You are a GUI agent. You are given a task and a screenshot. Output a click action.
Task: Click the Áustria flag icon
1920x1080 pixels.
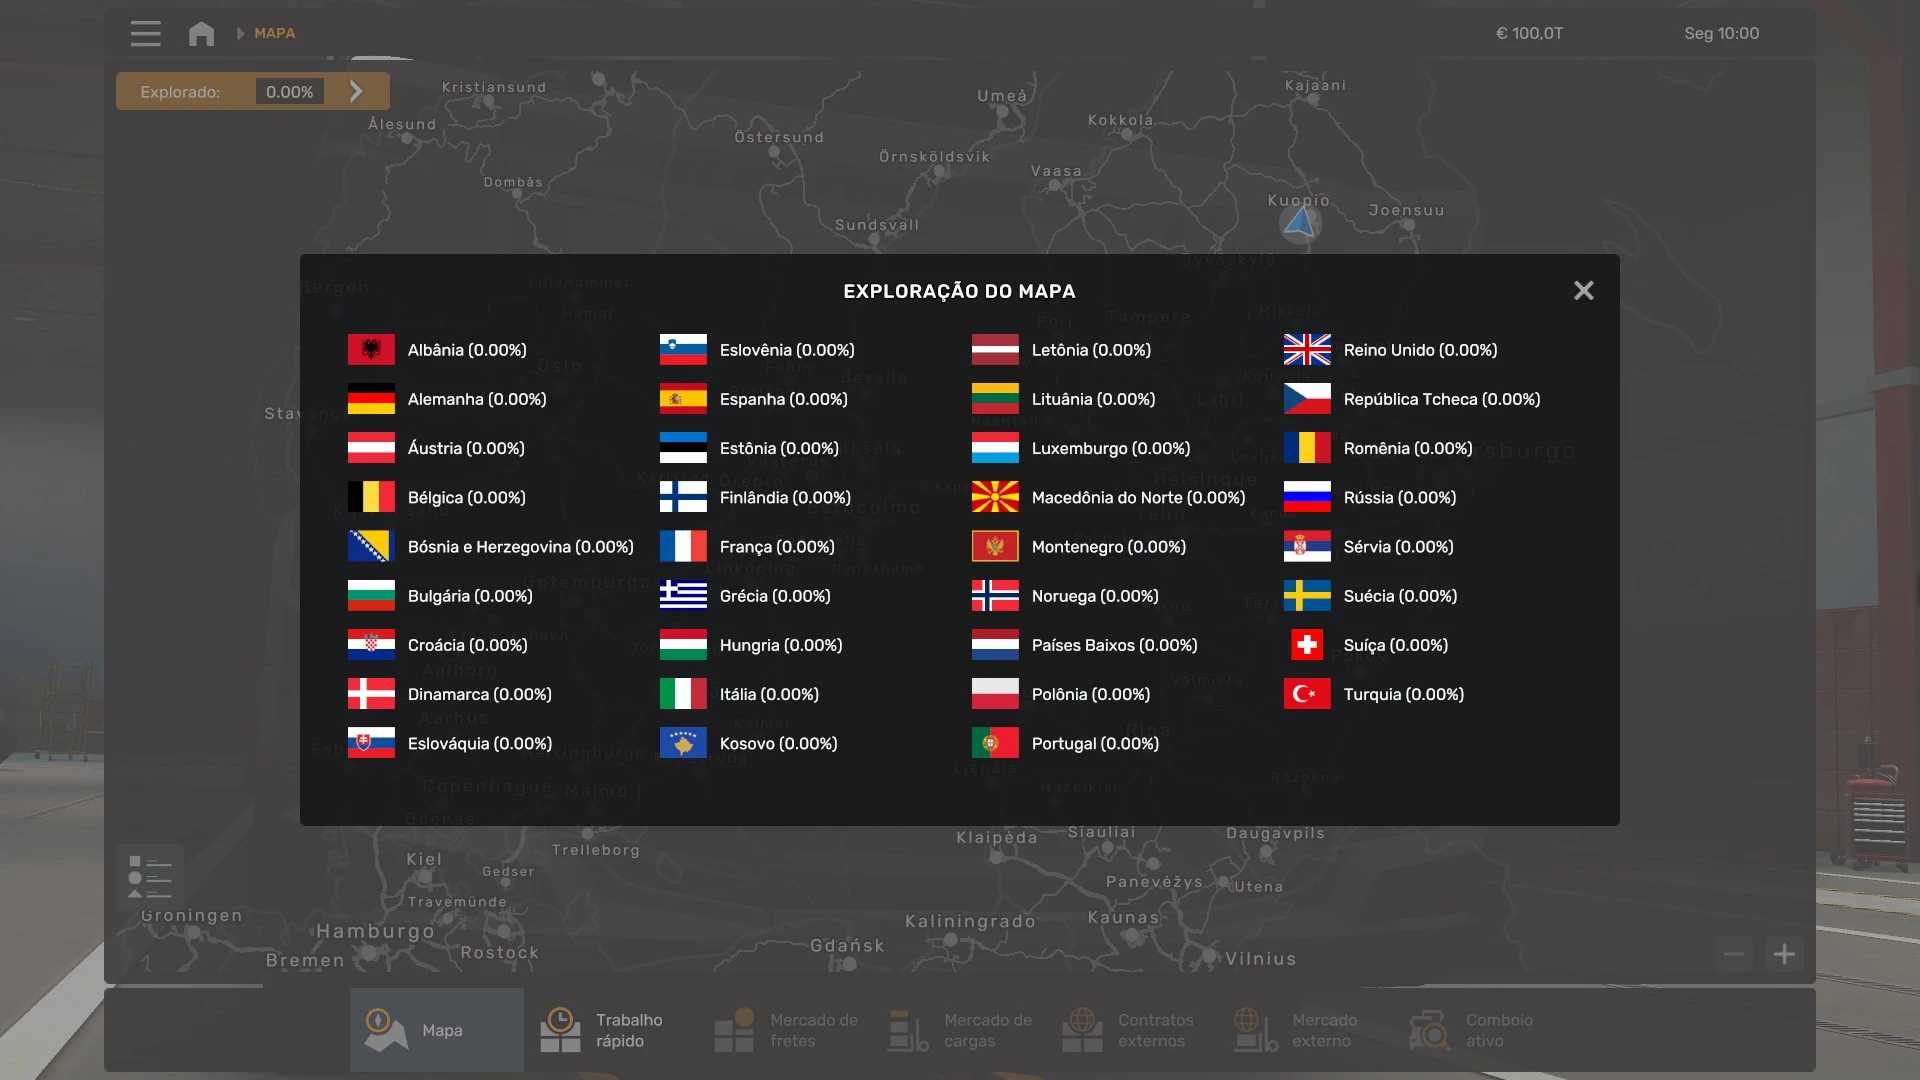click(x=371, y=448)
